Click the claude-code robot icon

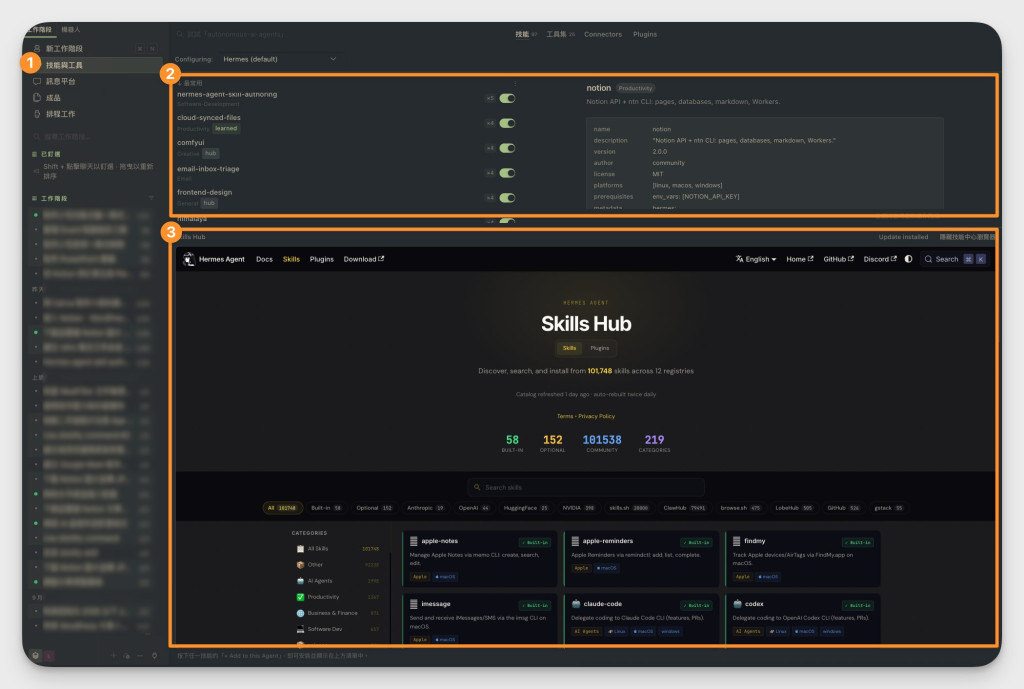click(x=576, y=603)
